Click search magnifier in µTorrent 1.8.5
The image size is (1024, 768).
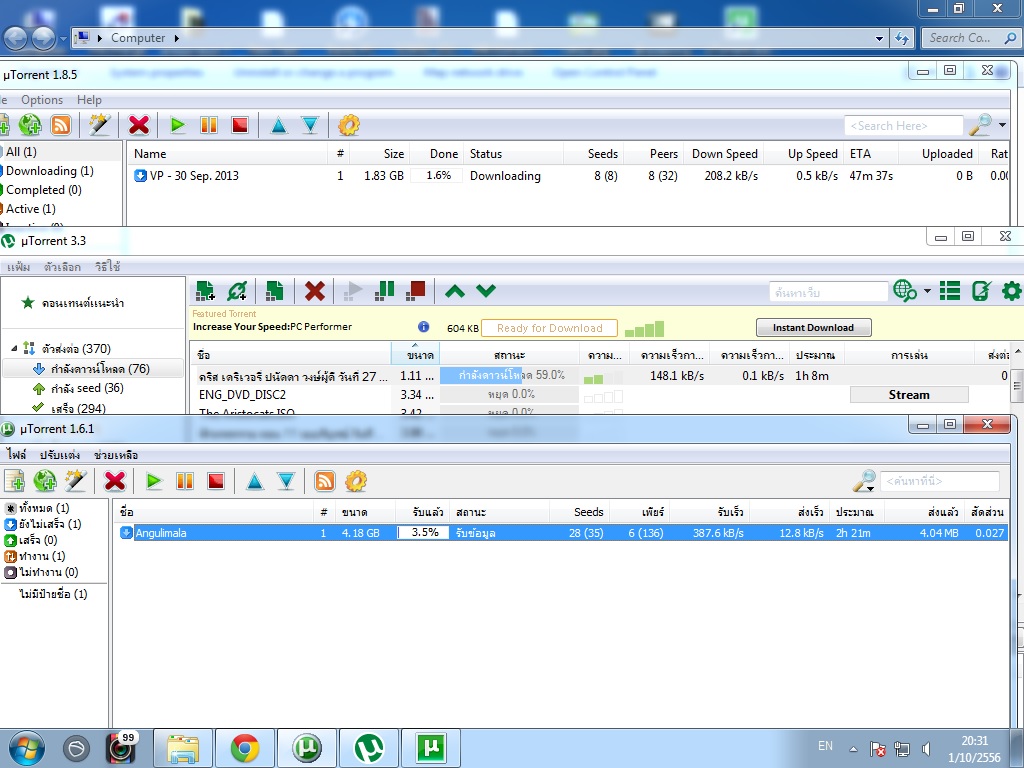(980, 124)
